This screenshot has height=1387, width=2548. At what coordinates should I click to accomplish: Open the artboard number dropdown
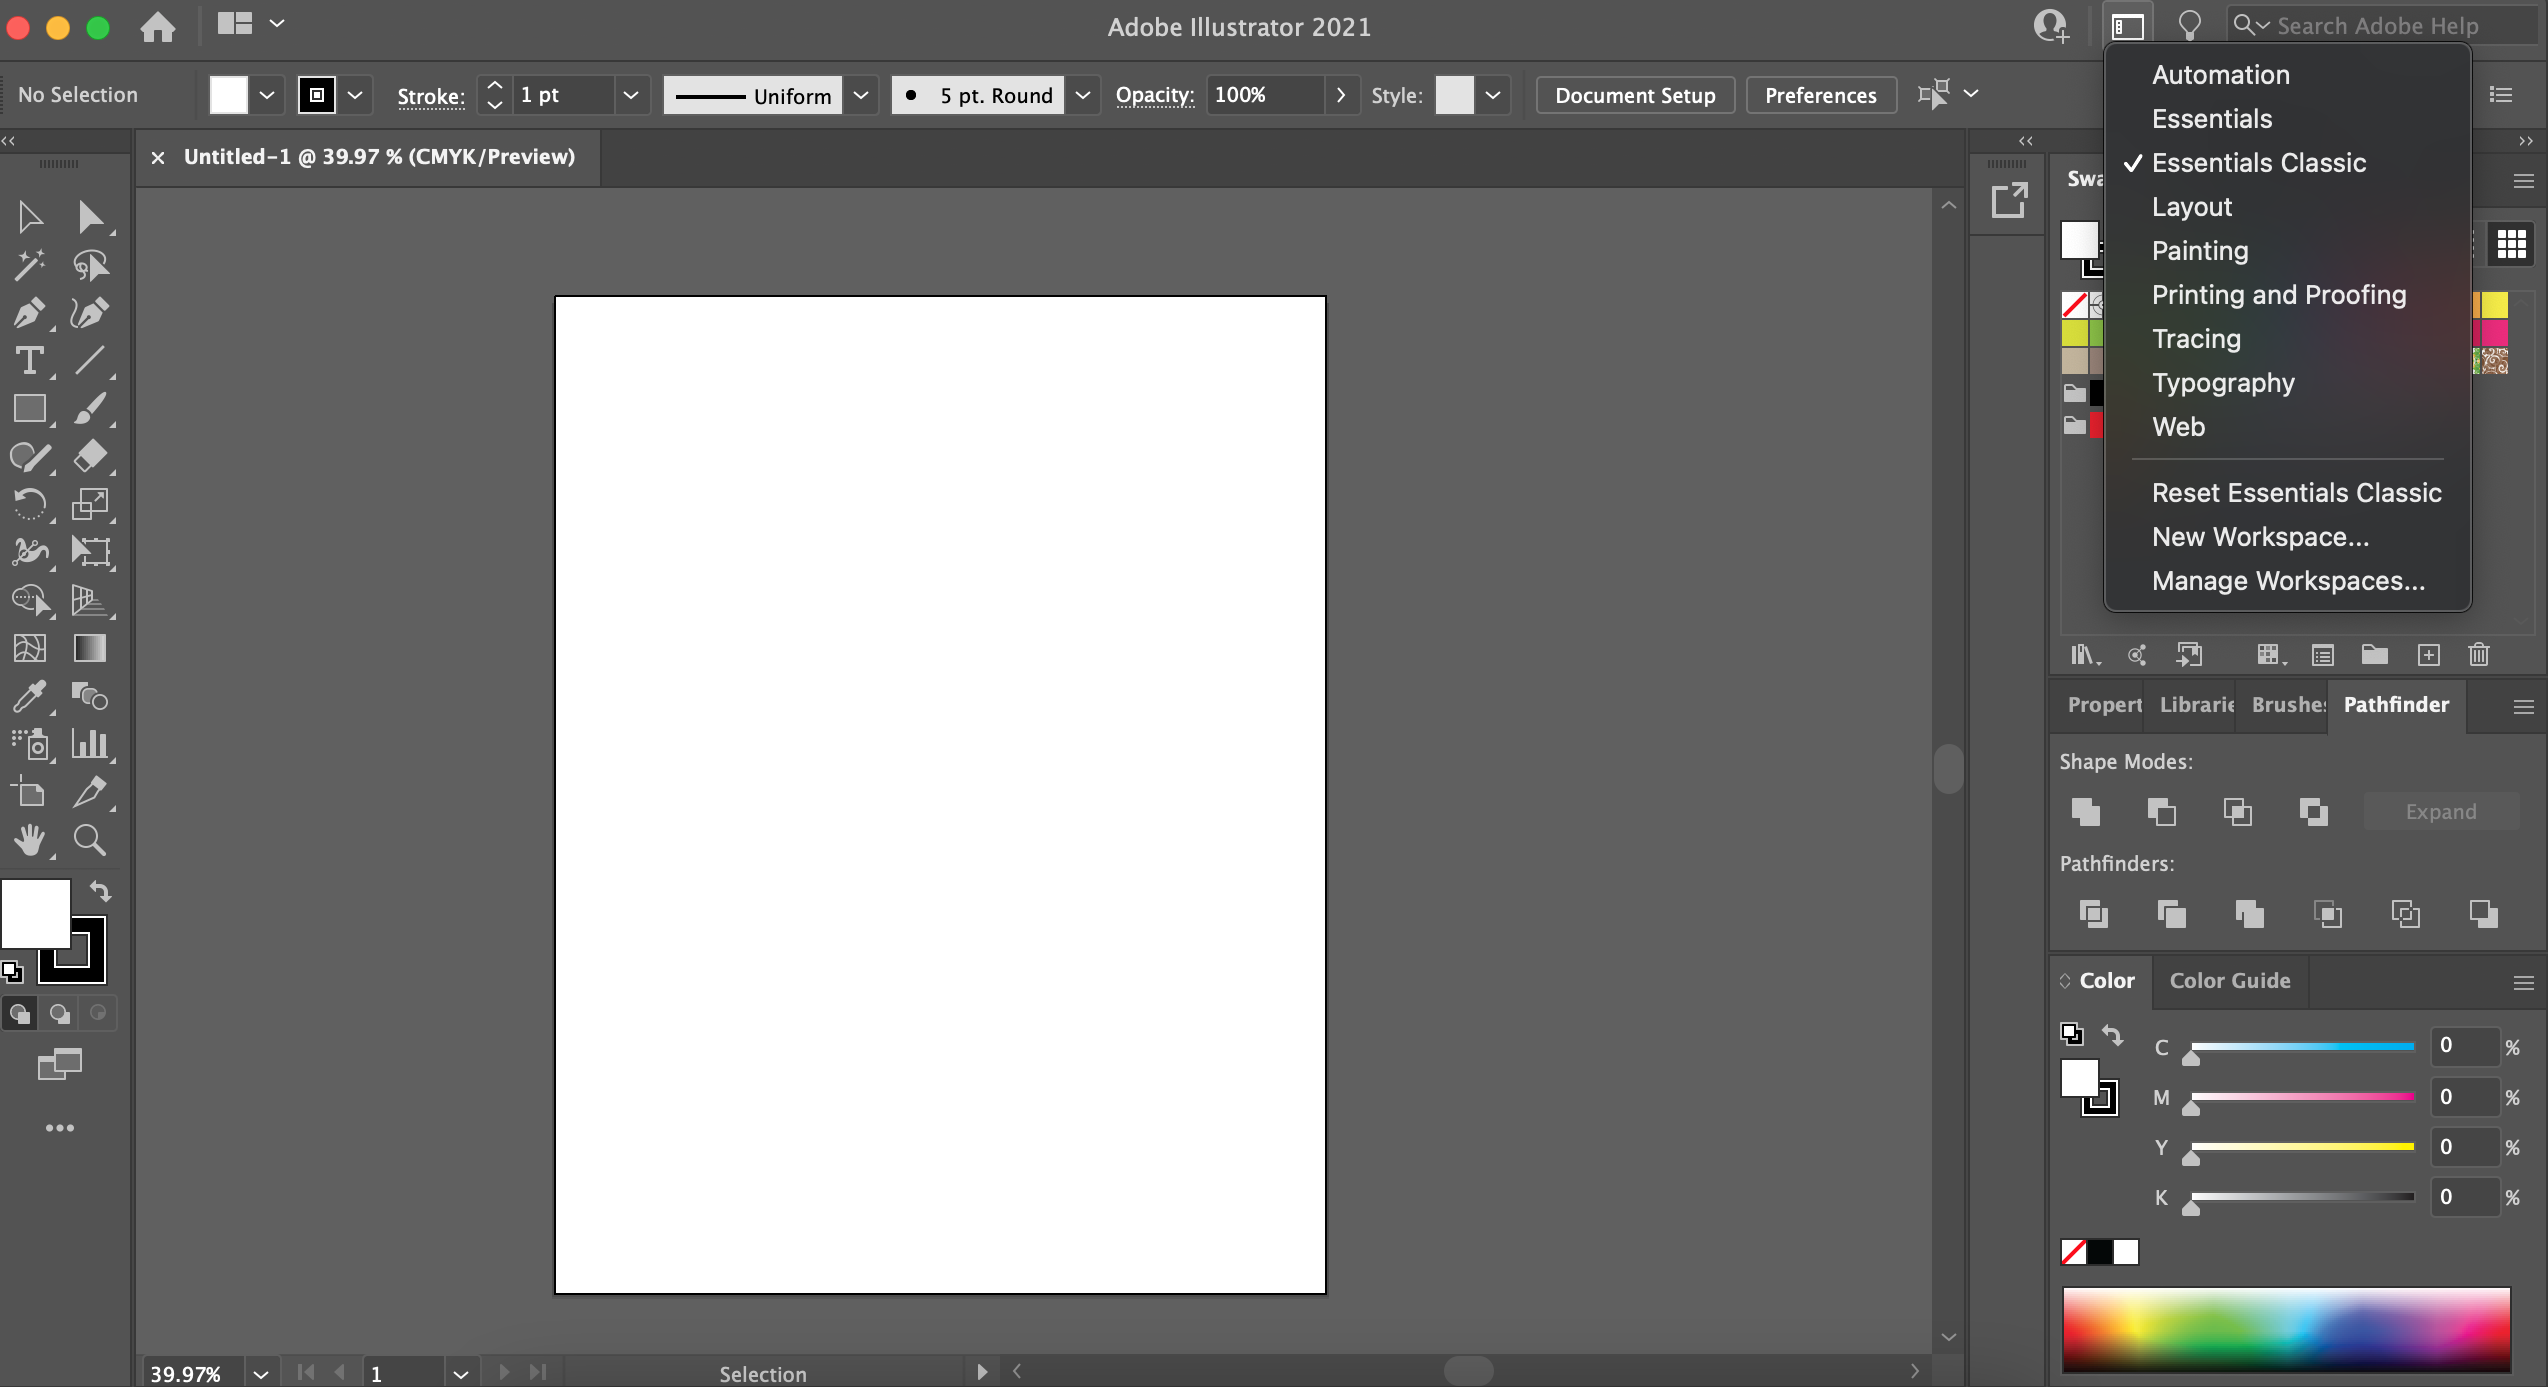[x=460, y=1373]
